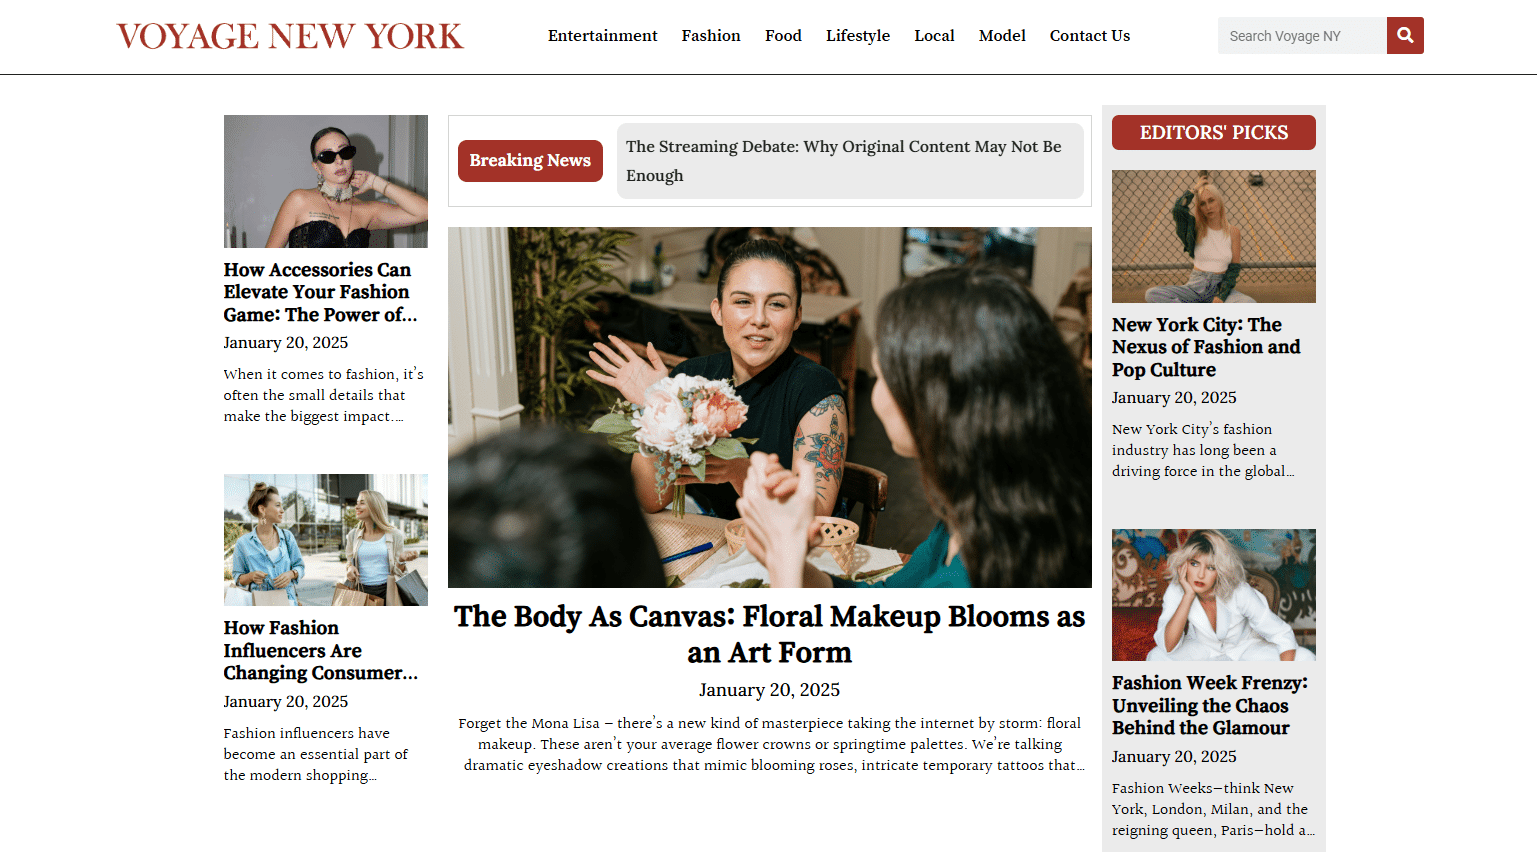Click the Breaking News button
The image size is (1537, 857).
(530, 161)
